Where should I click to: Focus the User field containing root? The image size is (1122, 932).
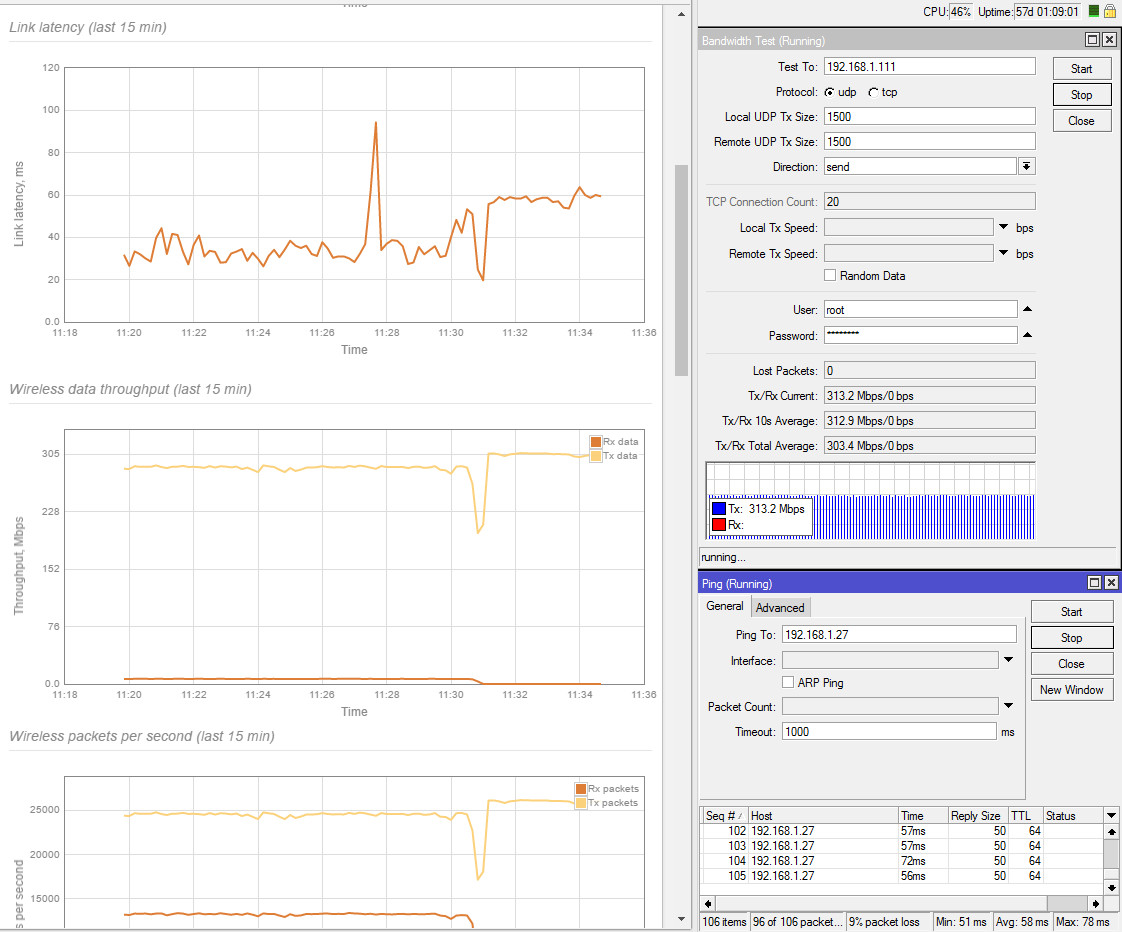click(x=920, y=309)
